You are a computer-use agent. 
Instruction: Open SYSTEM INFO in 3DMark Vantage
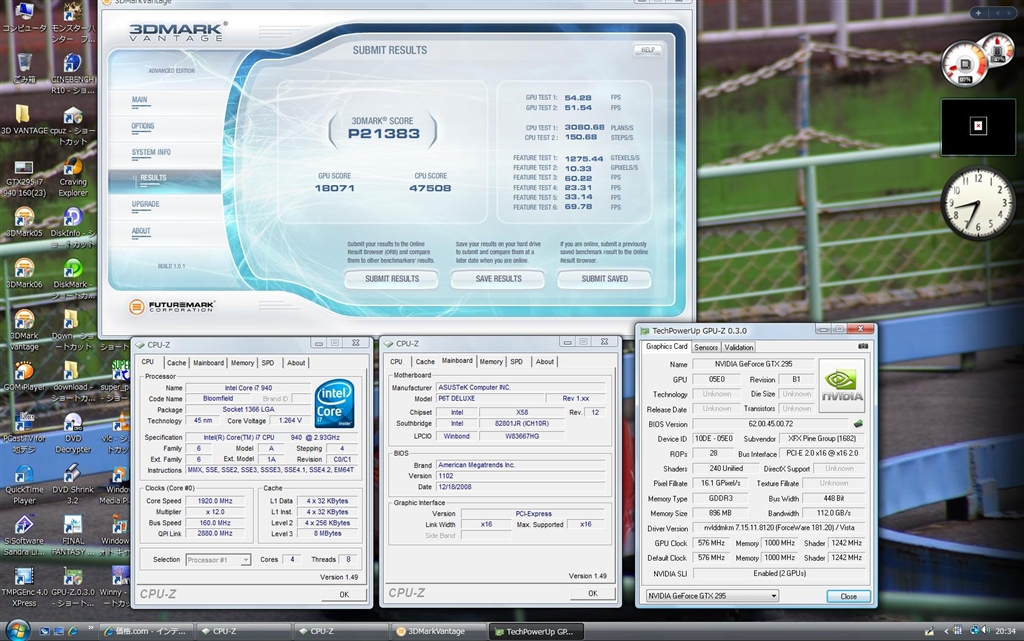point(151,153)
